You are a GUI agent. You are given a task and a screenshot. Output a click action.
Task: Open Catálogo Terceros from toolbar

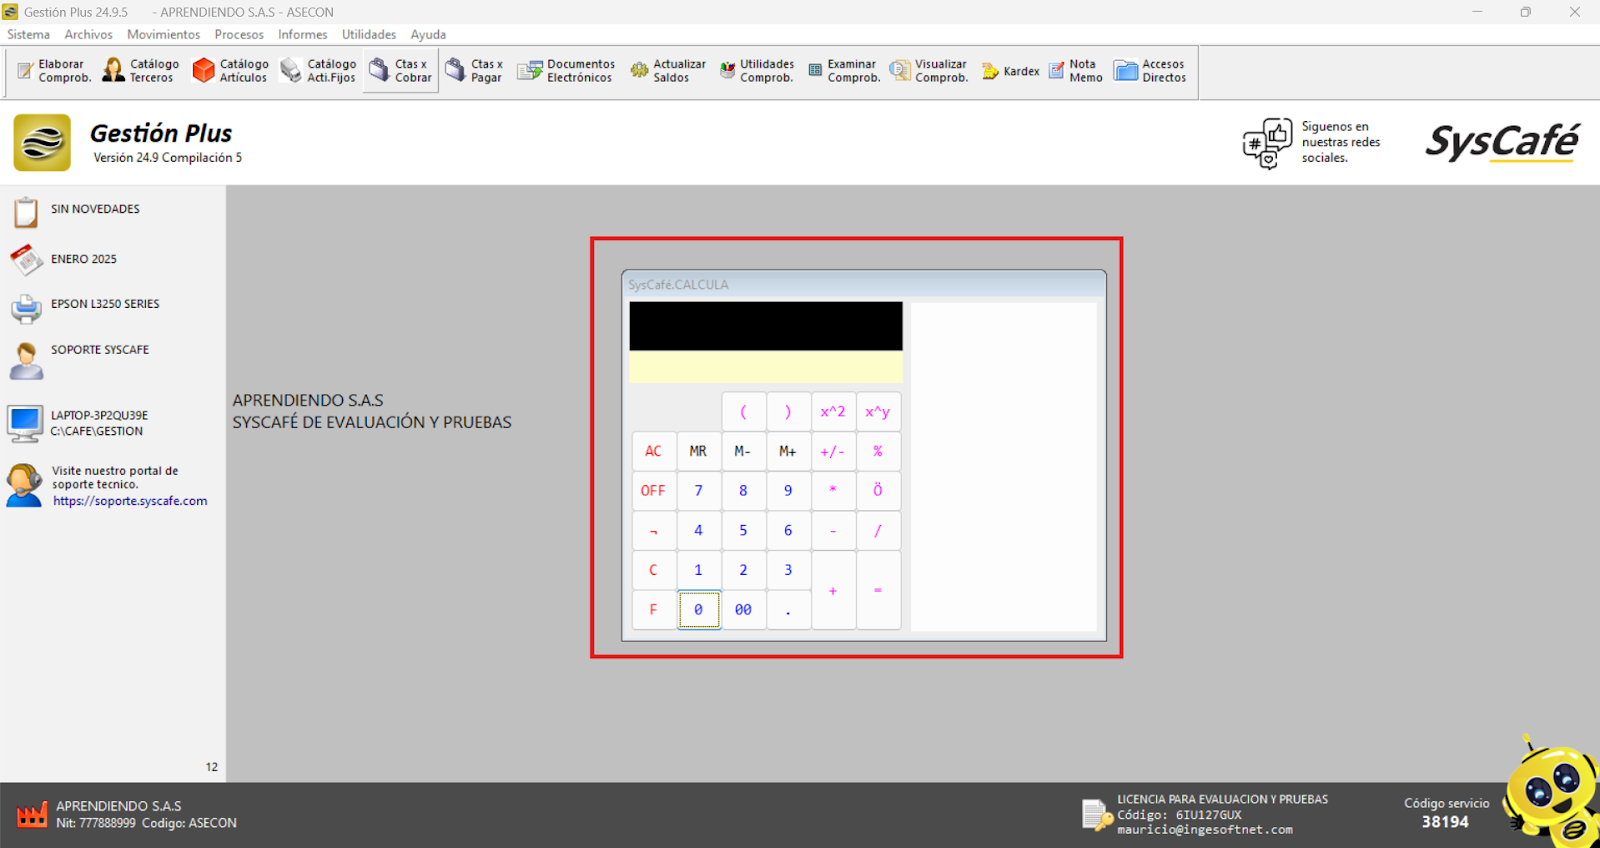[114, 71]
